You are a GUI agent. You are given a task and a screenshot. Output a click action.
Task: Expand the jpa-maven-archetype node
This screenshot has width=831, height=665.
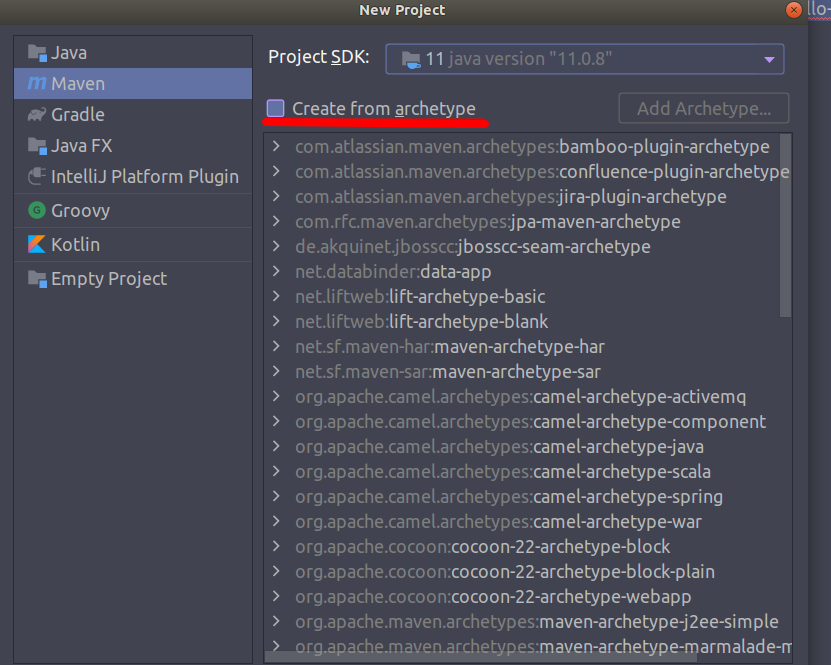point(276,221)
